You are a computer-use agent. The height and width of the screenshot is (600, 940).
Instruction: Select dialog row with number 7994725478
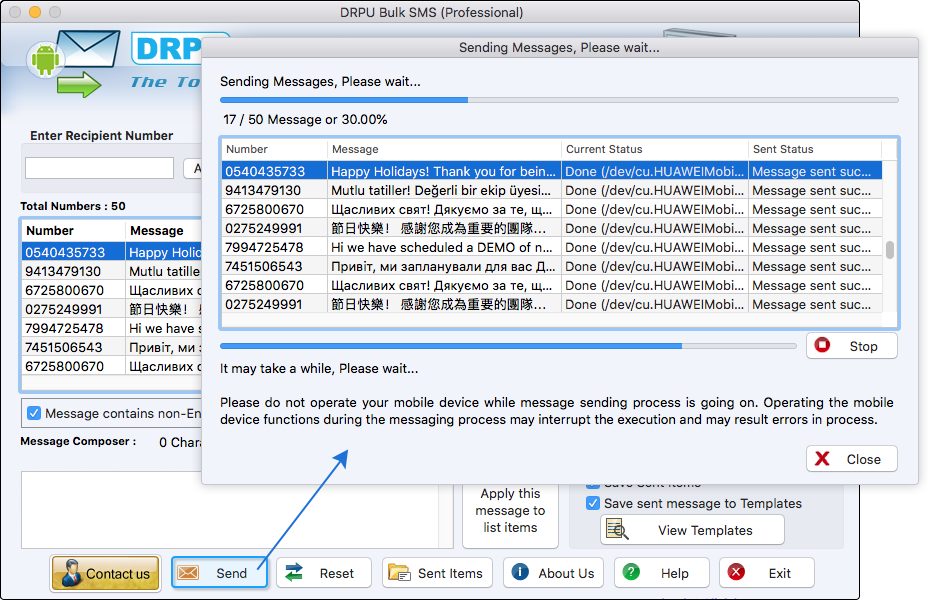coord(552,247)
